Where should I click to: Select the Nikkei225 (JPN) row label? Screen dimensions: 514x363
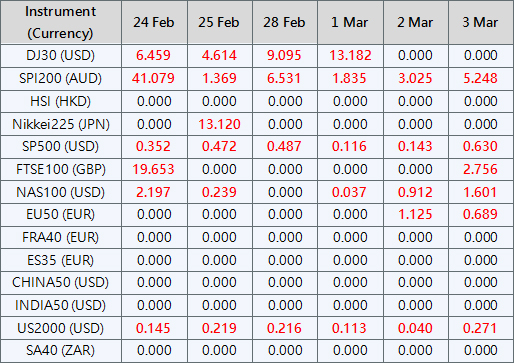tap(61, 124)
